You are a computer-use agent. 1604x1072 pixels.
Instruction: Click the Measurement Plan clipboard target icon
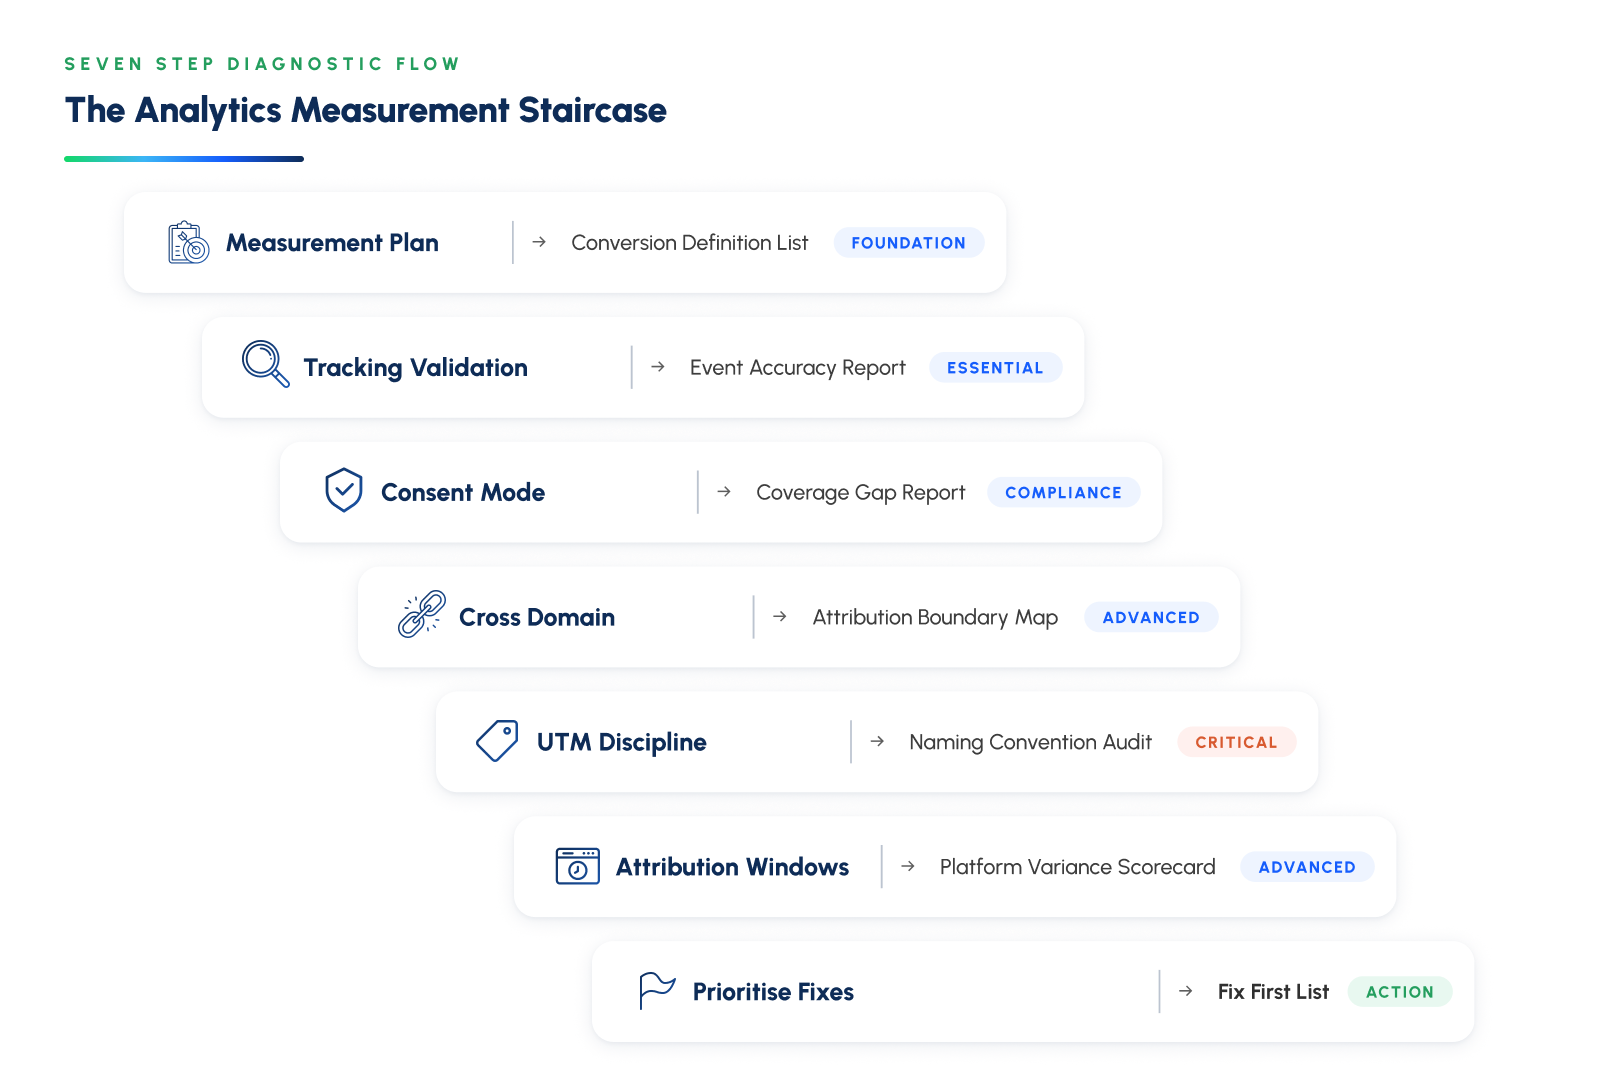click(188, 242)
